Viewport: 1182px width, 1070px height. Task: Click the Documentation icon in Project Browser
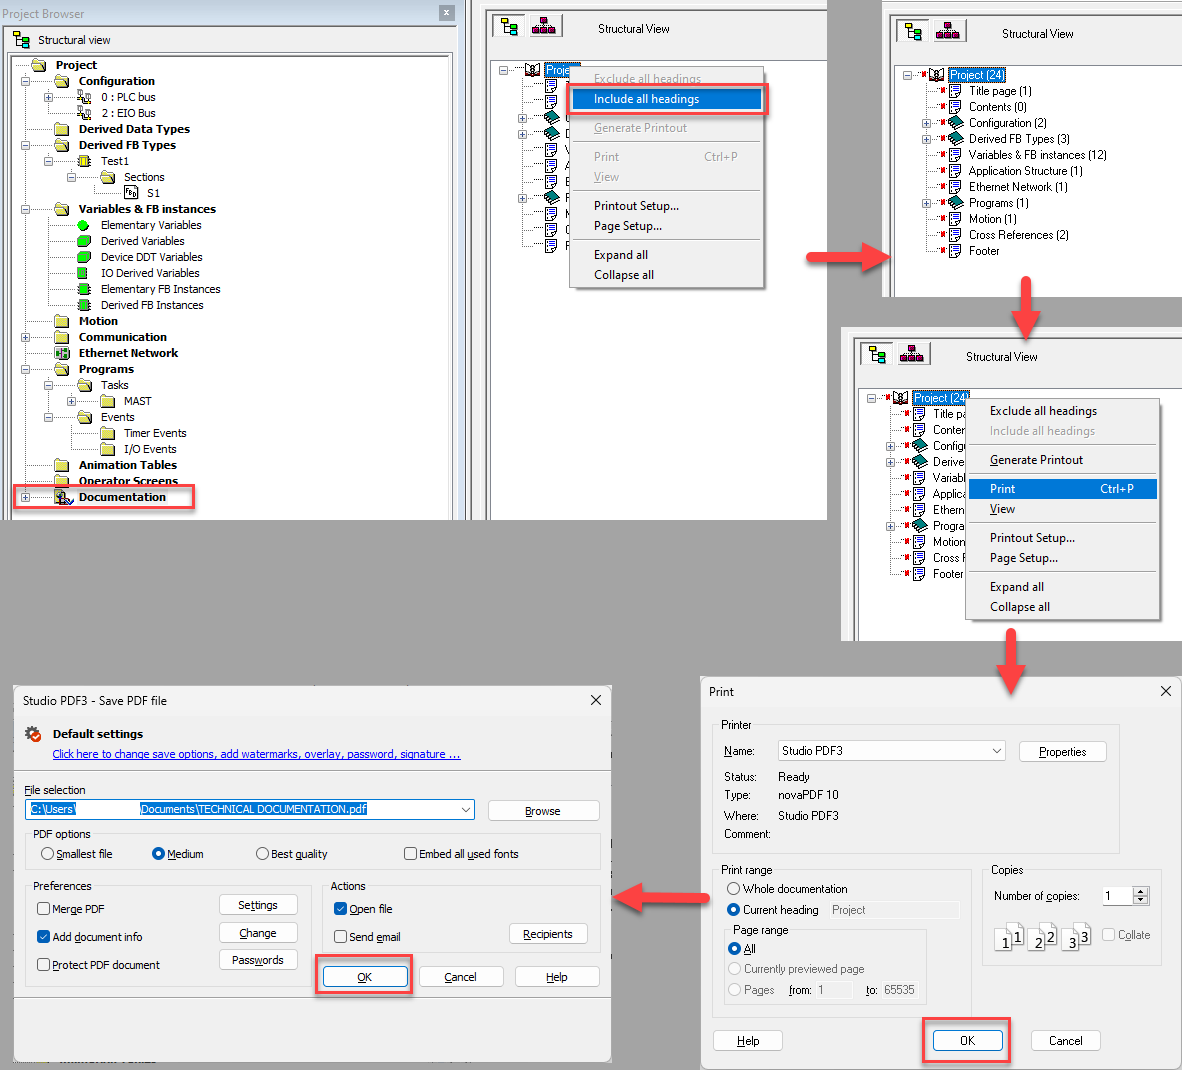[x=63, y=497]
